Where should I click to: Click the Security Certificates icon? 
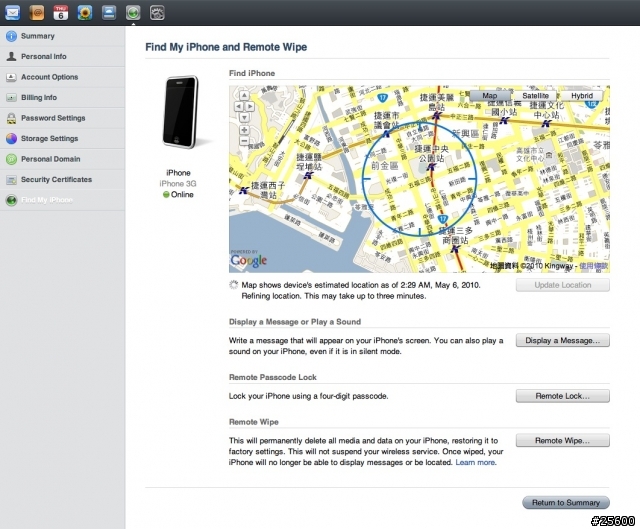11,180
